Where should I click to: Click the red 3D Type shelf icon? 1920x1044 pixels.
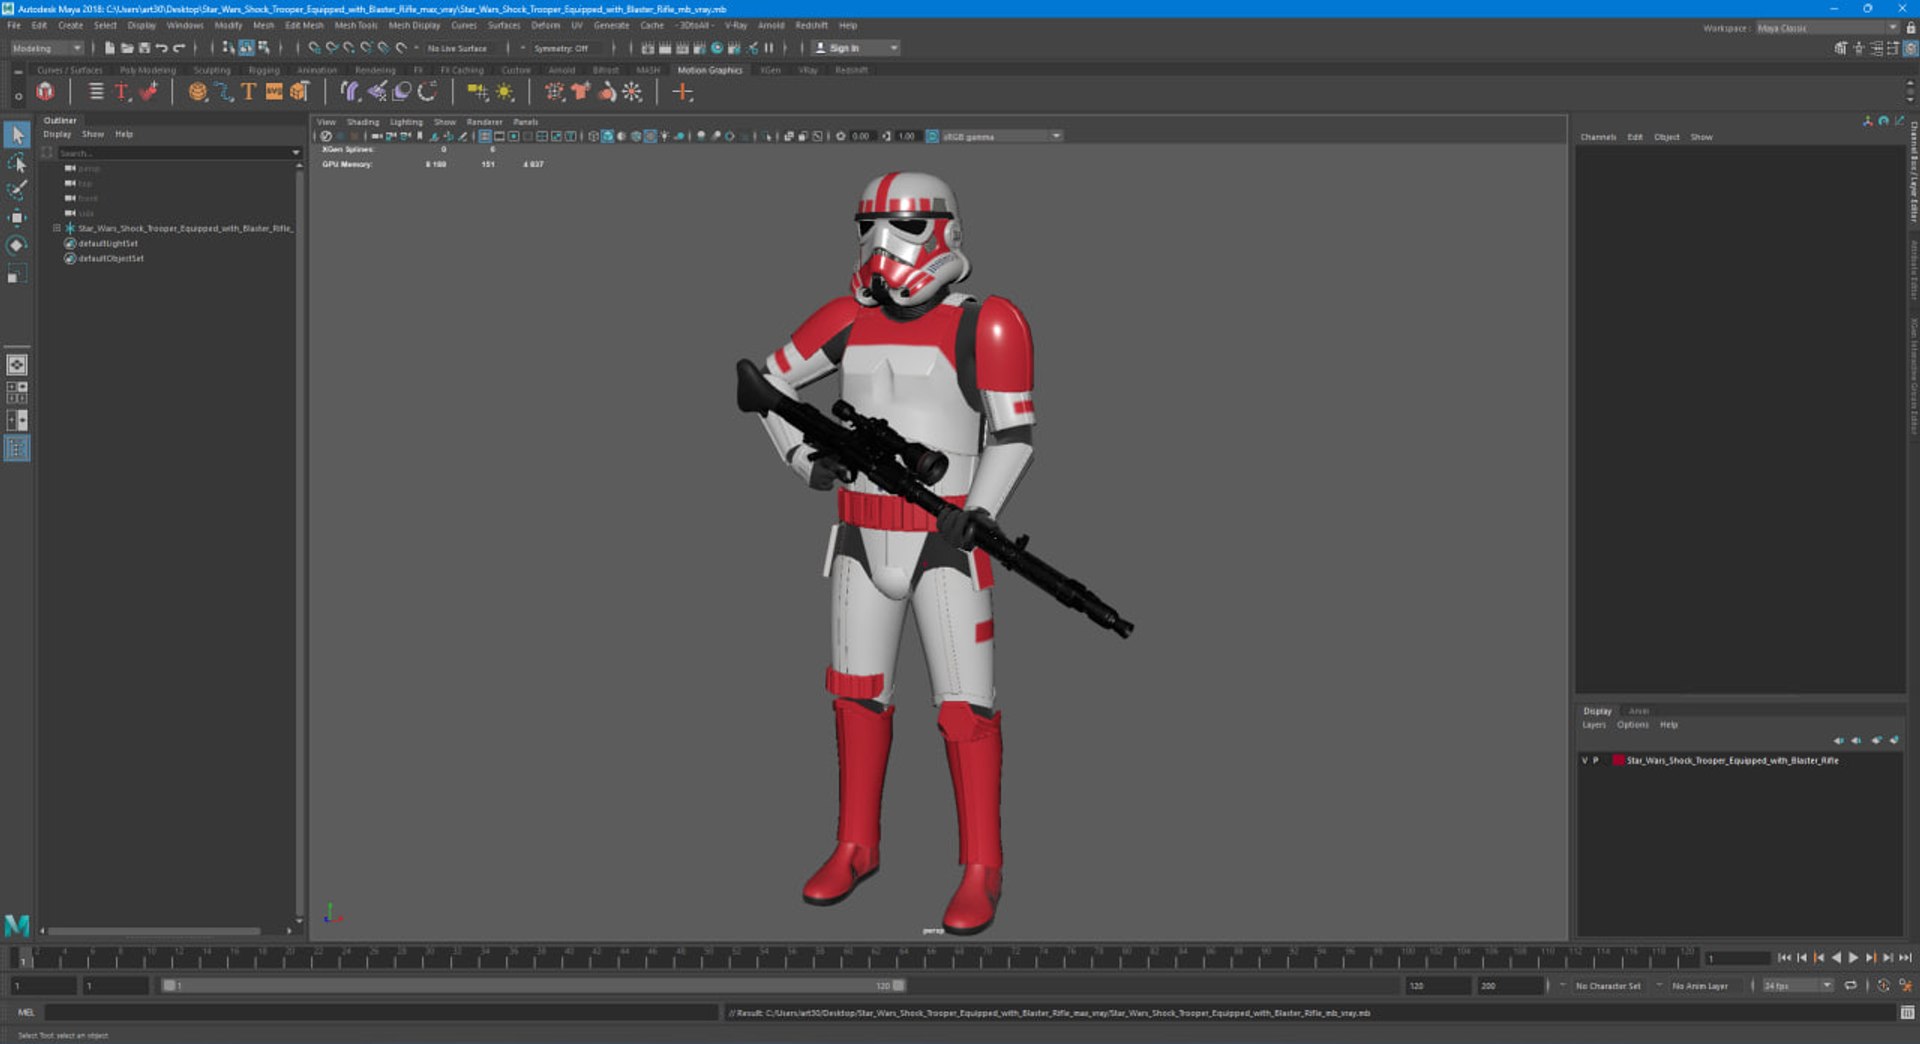click(x=122, y=92)
